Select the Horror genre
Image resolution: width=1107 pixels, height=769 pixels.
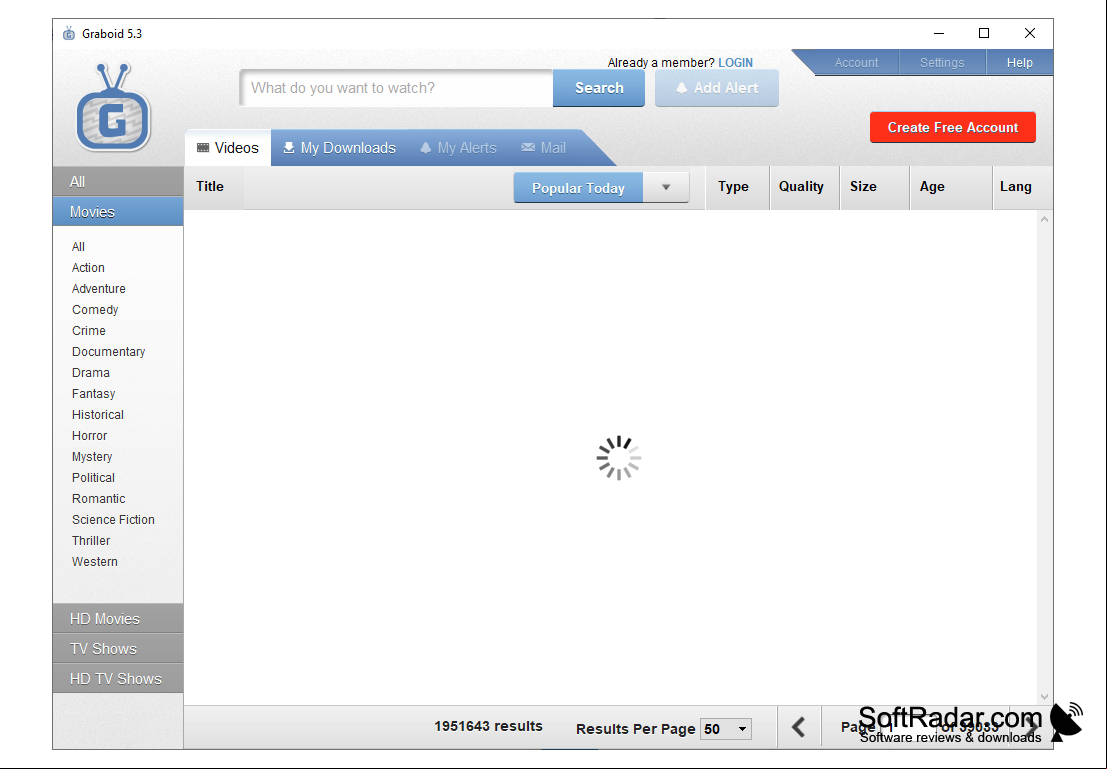pyautogui.click(x=90, y=436)
